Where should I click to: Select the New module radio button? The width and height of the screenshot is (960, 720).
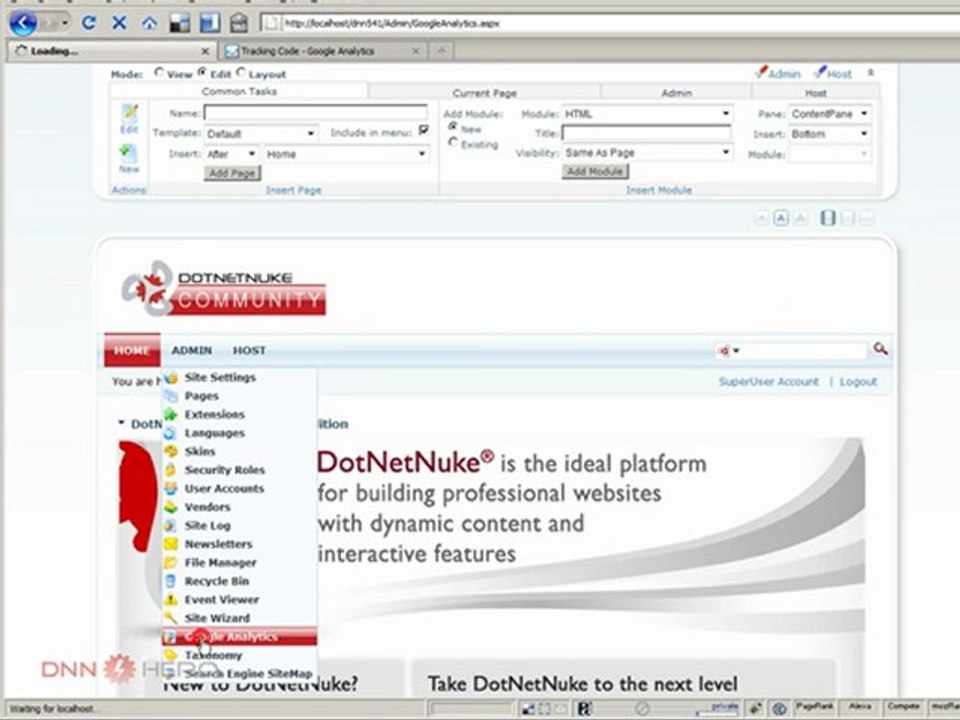(453, 126)
